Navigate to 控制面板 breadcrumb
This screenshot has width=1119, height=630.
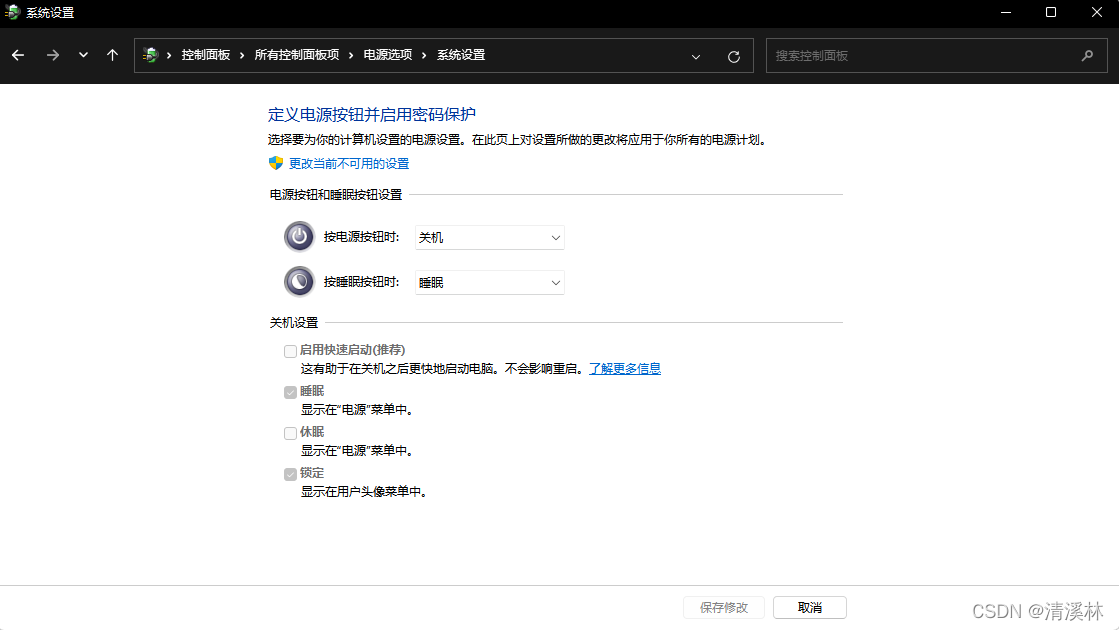206,55
